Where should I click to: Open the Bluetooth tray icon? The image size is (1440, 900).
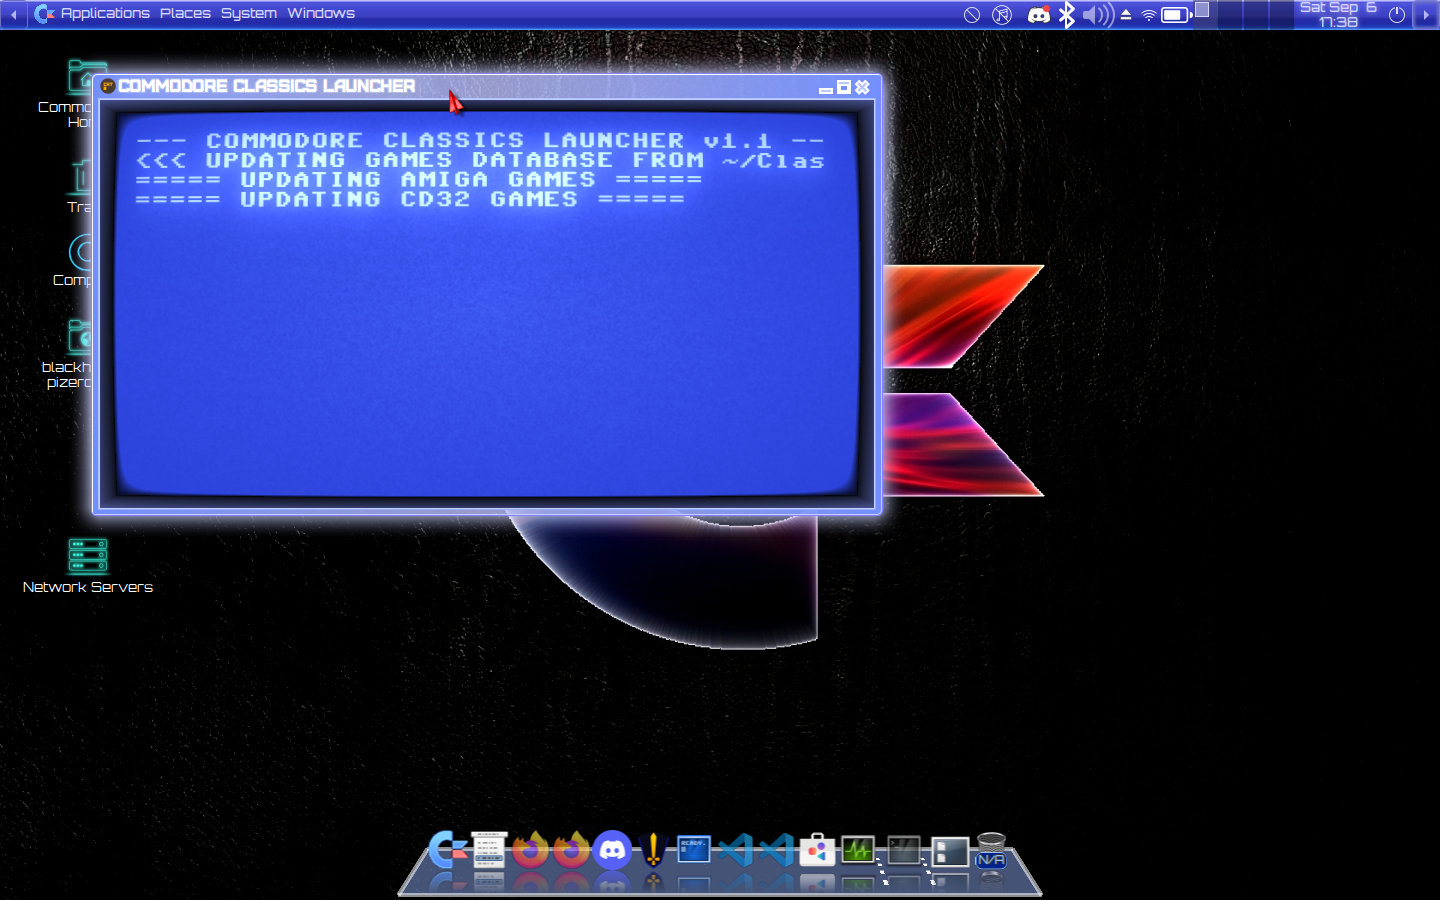(x=1067, y=15)
